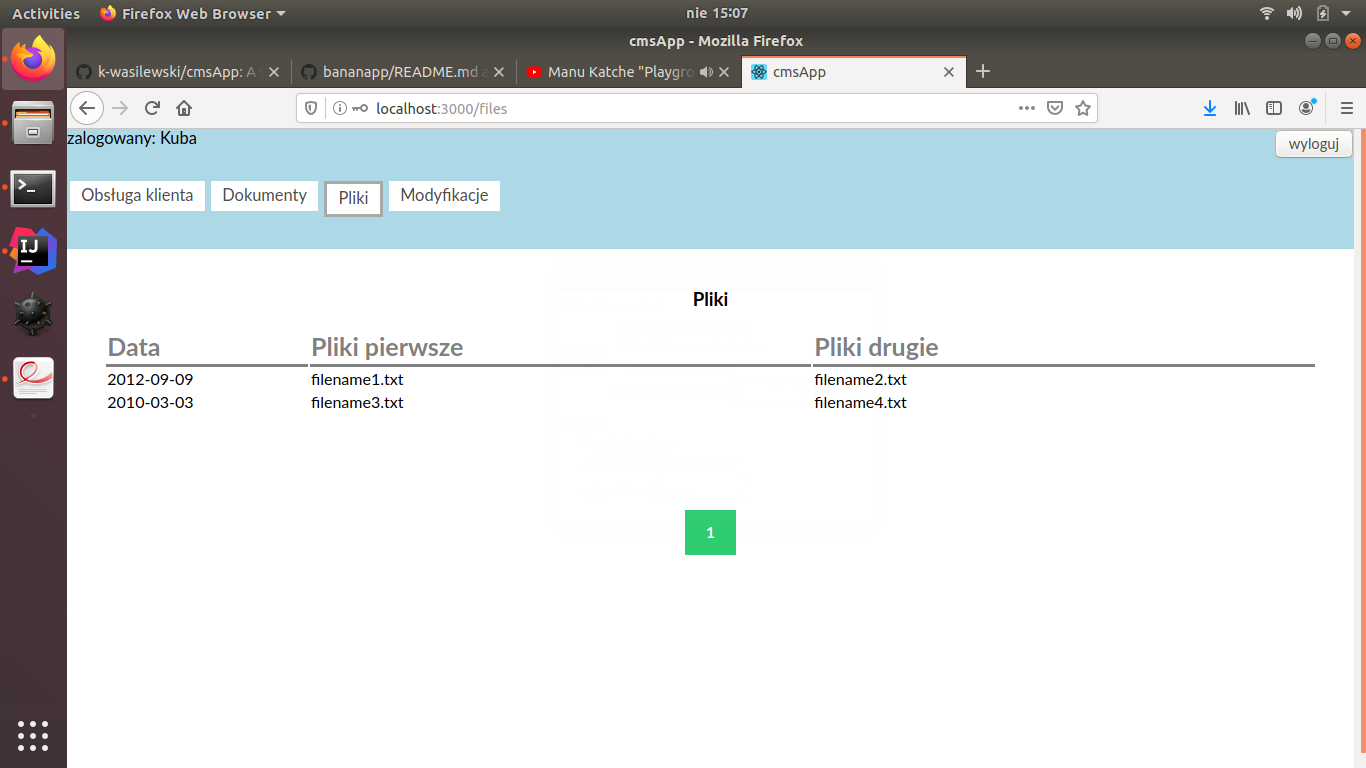Open filename2.txt in the table

click(x=860, y=380)
